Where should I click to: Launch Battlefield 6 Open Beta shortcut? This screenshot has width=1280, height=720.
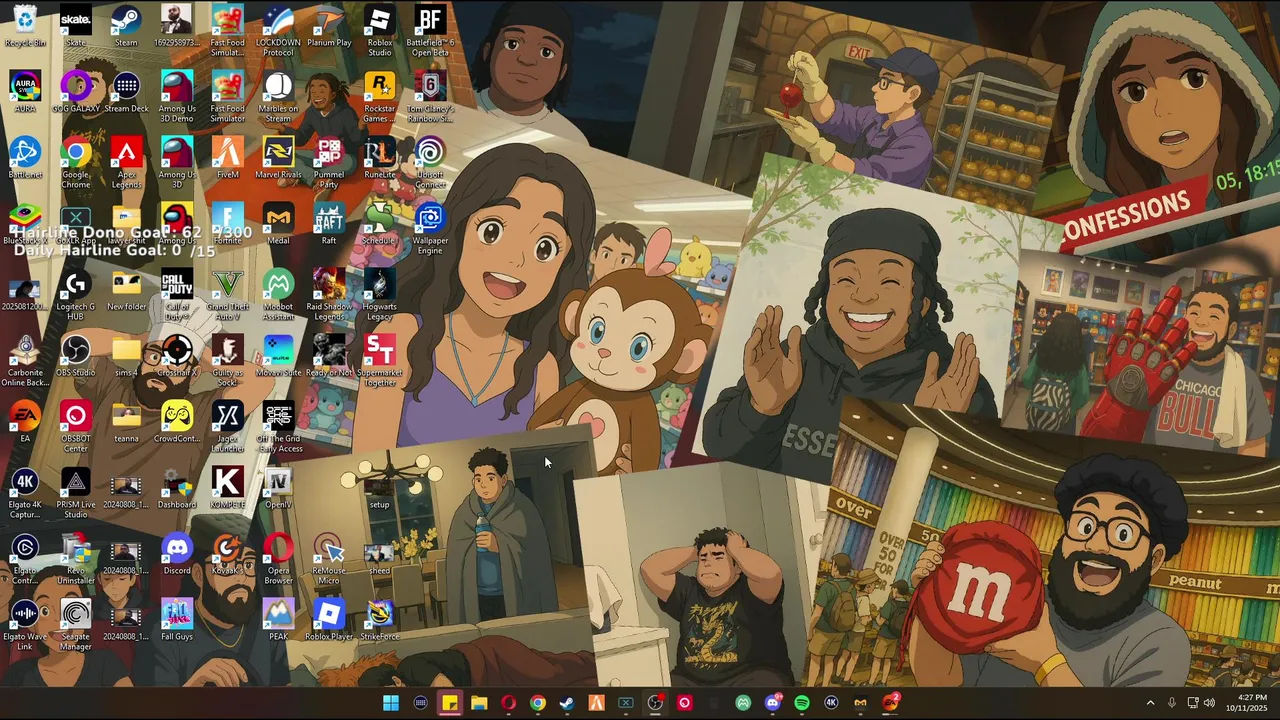430,31
